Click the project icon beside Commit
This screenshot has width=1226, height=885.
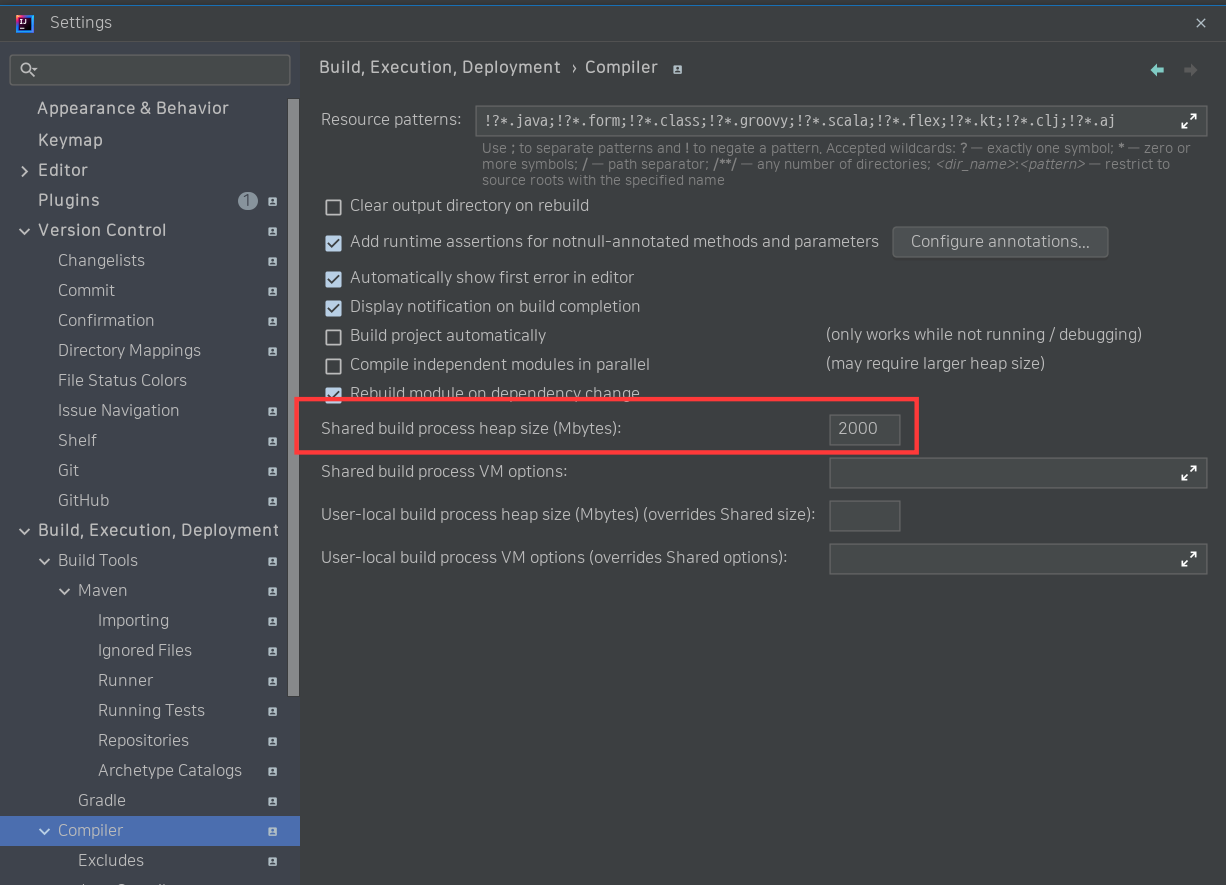(273, 291)
